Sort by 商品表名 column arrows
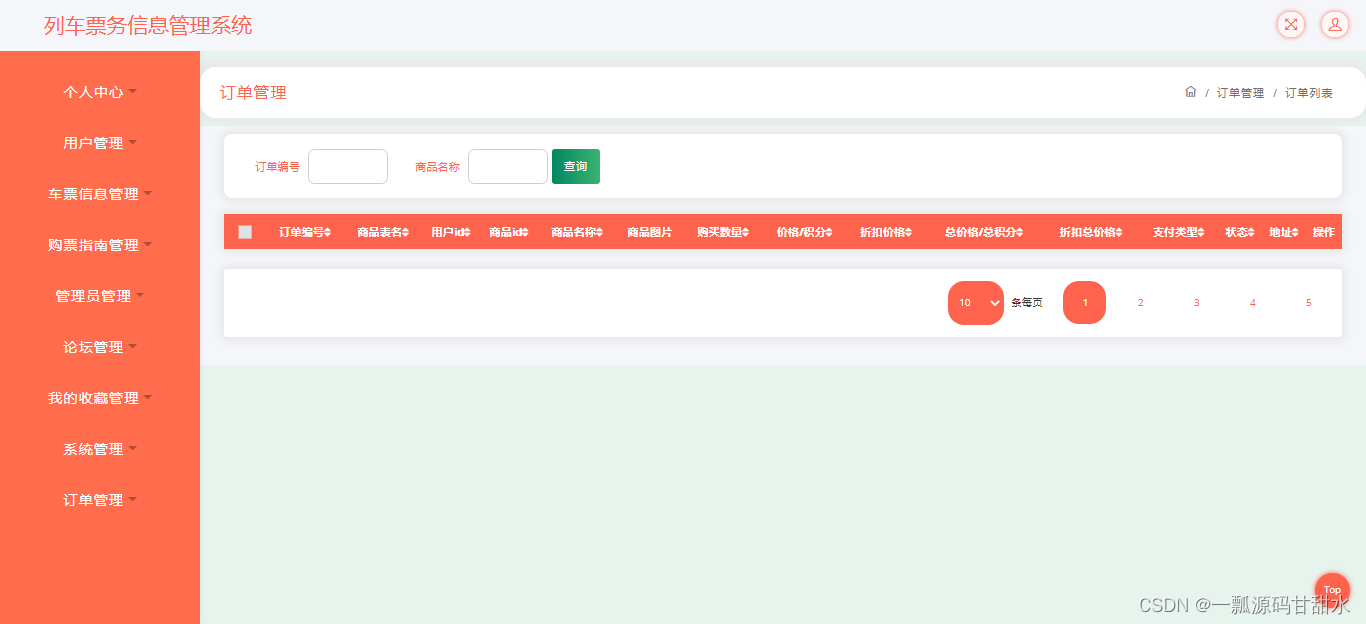Screen dimensions: 1366x624 405,232
